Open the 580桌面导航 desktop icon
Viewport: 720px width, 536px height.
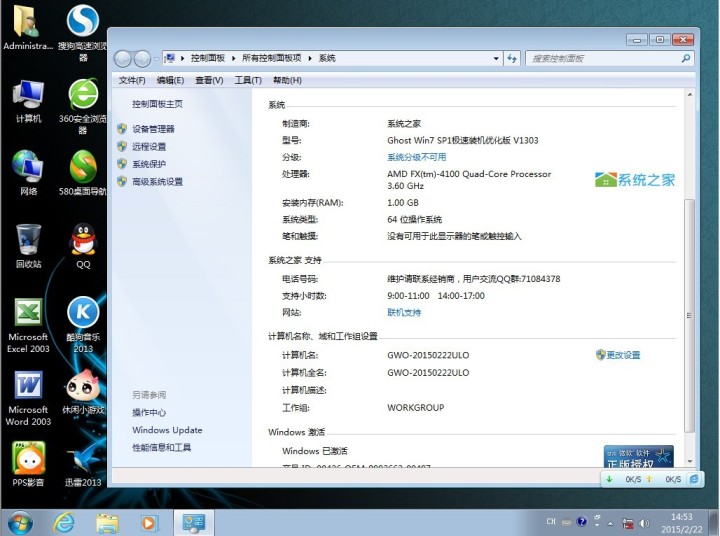pyautogui.click(x=83, y=173)
